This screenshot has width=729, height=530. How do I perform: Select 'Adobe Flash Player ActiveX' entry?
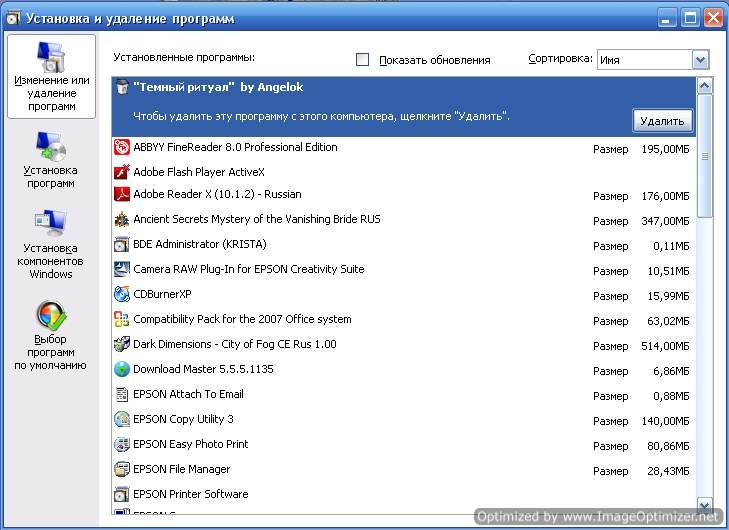coord(199,172)
